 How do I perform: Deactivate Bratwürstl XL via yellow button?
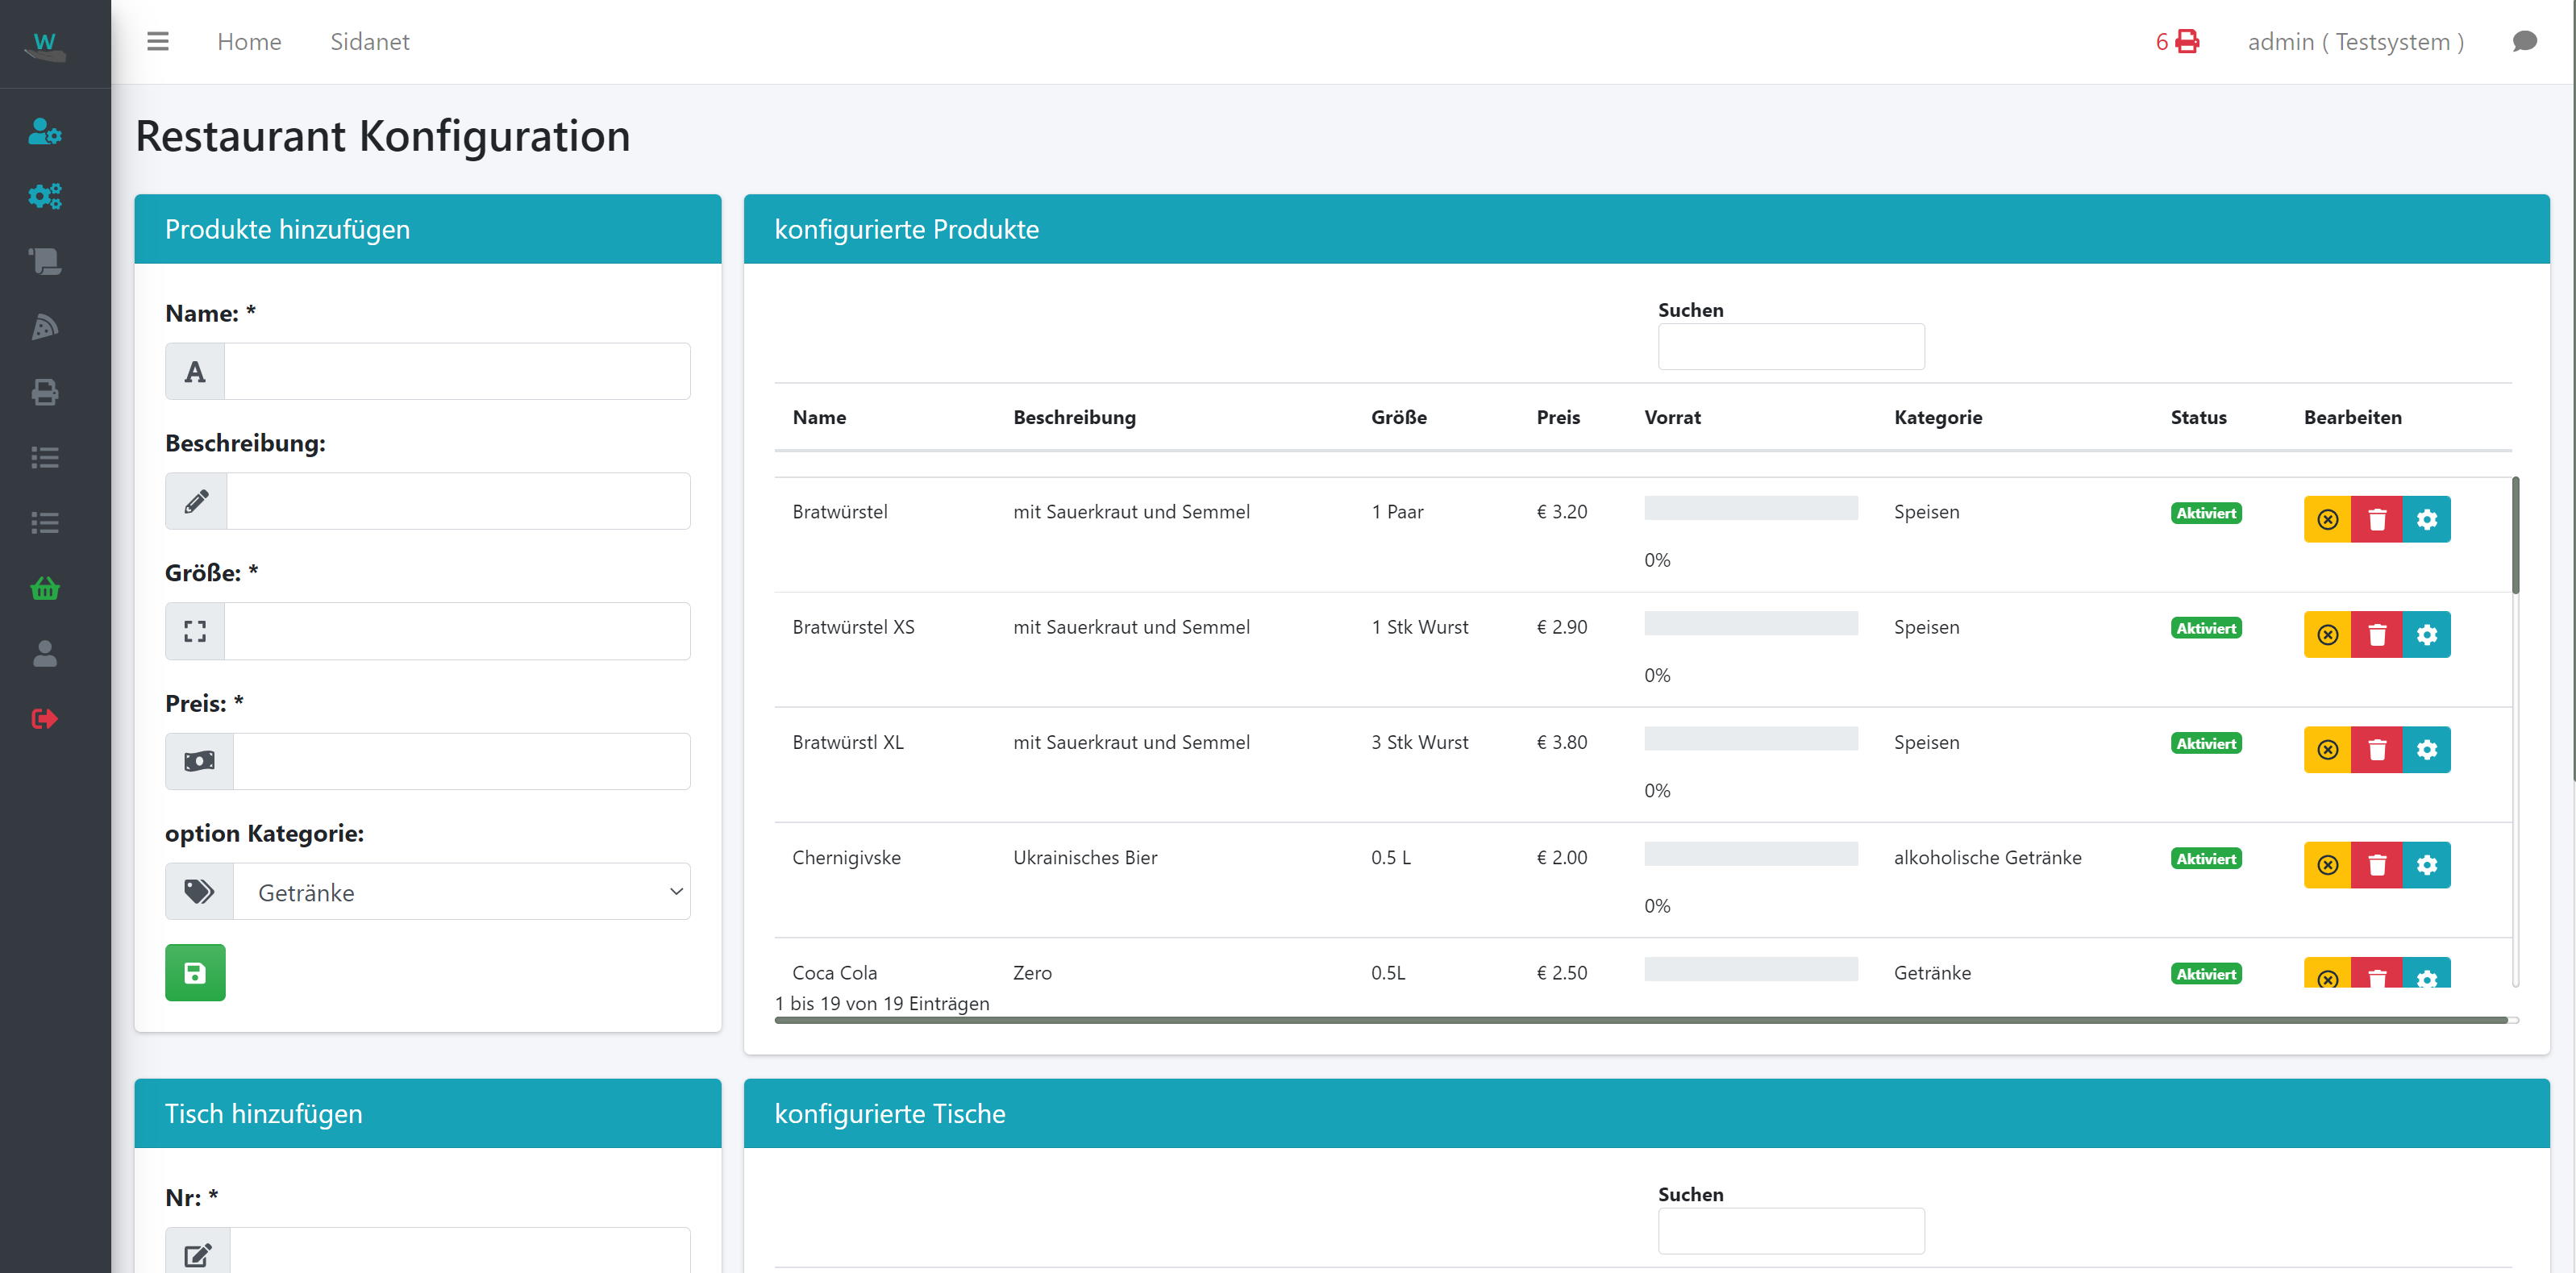tap(2328, 750)
